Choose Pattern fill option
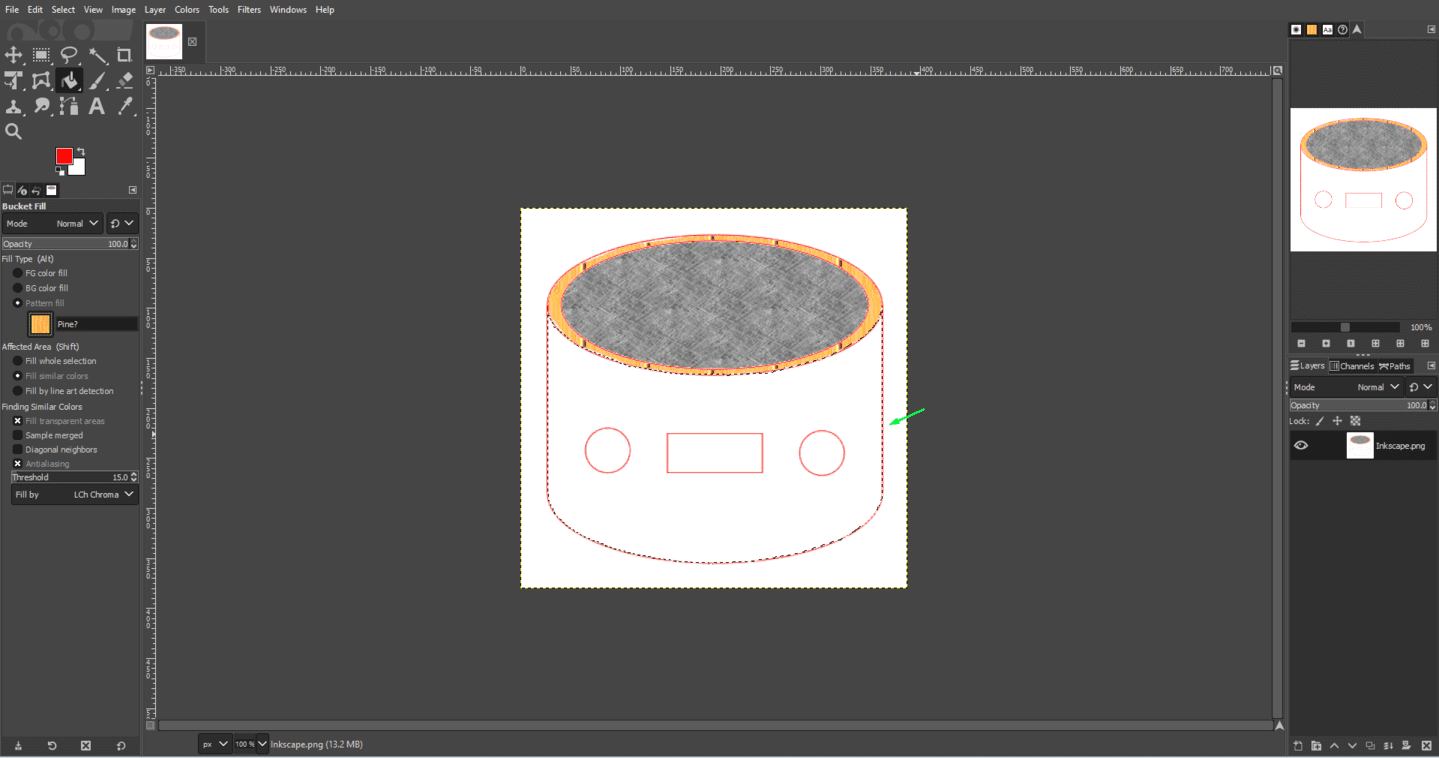 39,303
